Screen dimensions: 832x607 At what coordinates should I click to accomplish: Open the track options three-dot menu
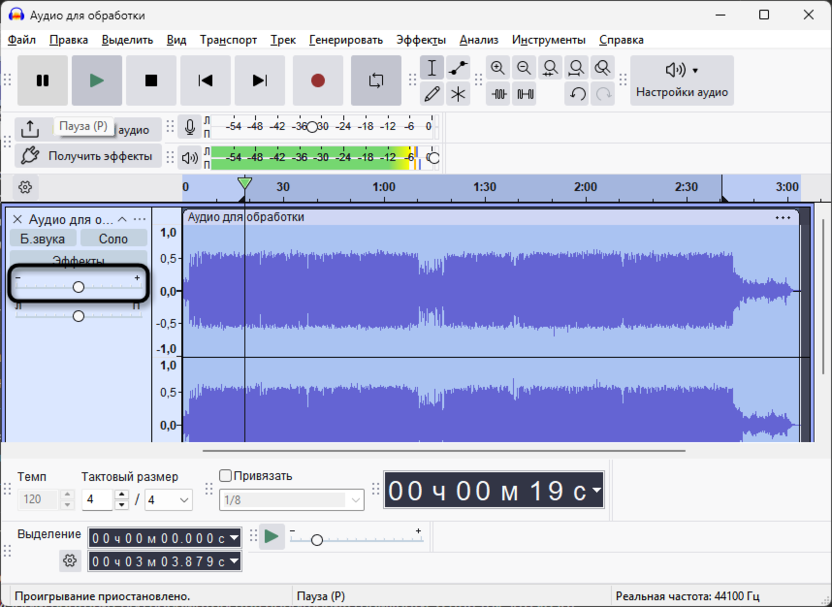tap(140, 219)
